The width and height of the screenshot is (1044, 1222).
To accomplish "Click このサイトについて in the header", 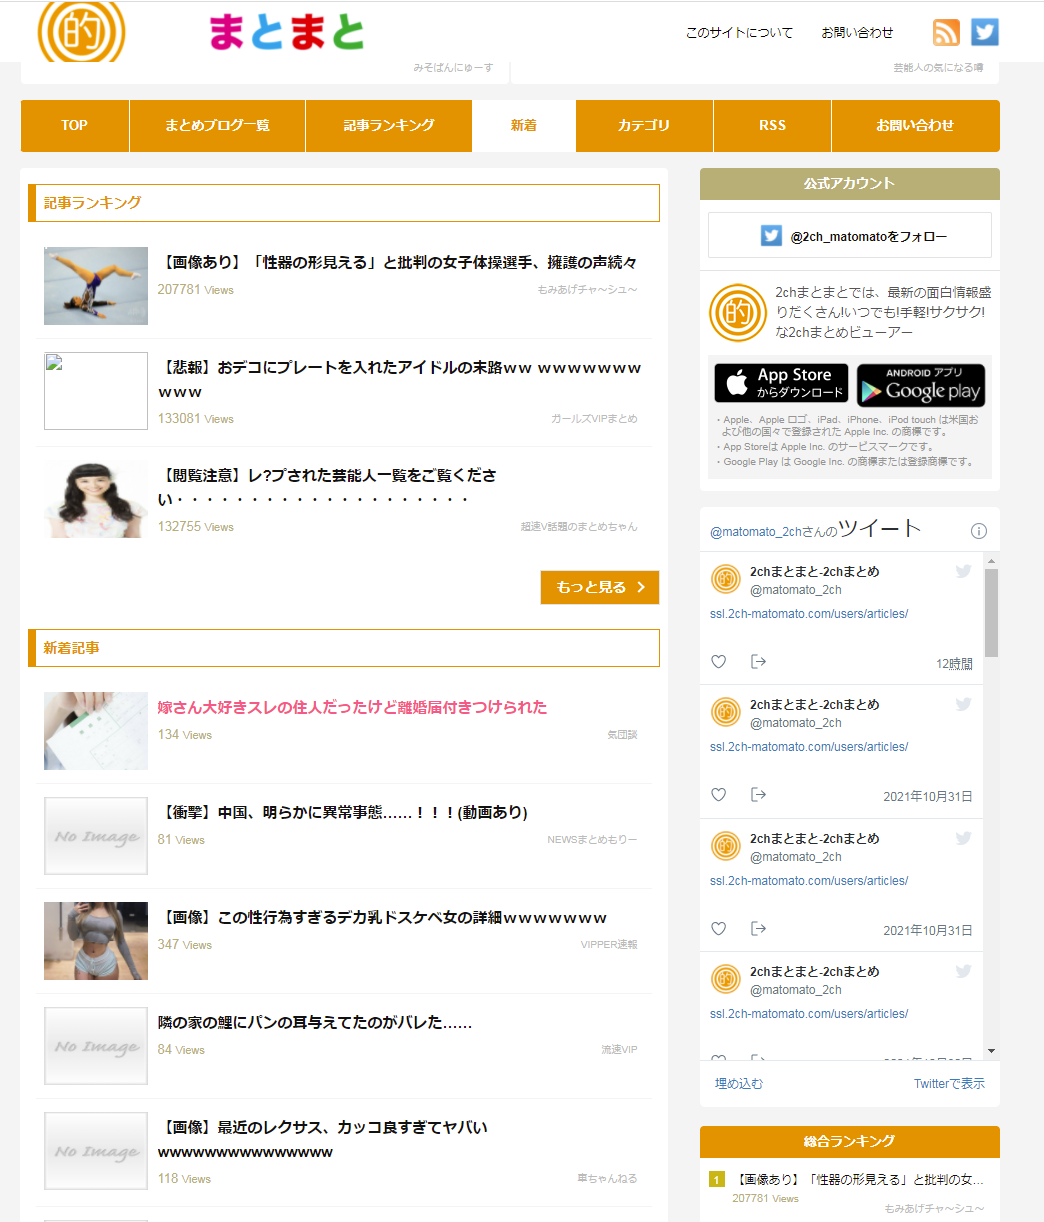I will 739,33.
